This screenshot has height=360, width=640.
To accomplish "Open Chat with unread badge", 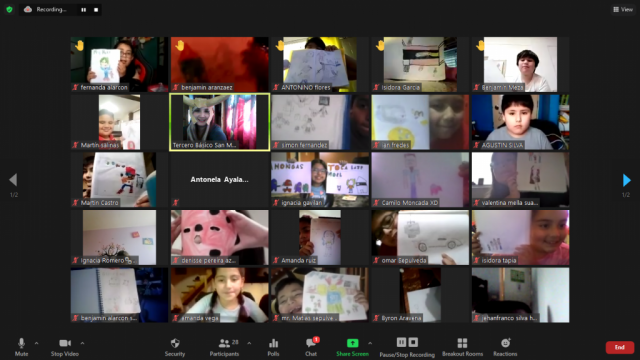I will [311, 347].
